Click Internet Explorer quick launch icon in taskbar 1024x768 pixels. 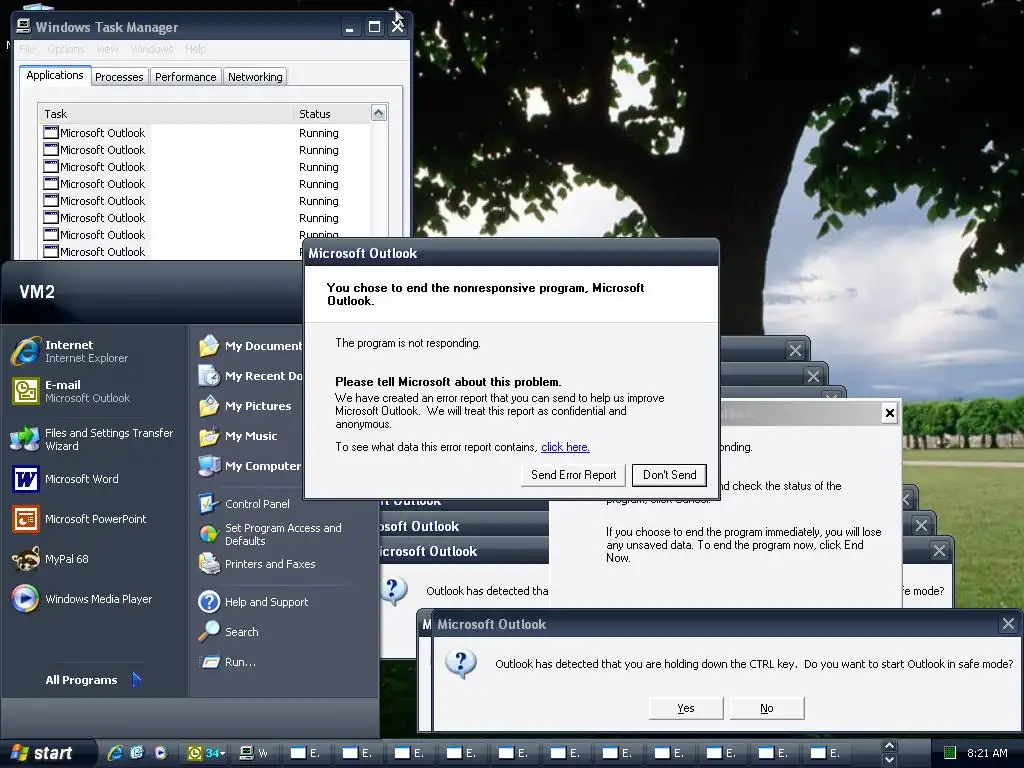tap(115, 753)
